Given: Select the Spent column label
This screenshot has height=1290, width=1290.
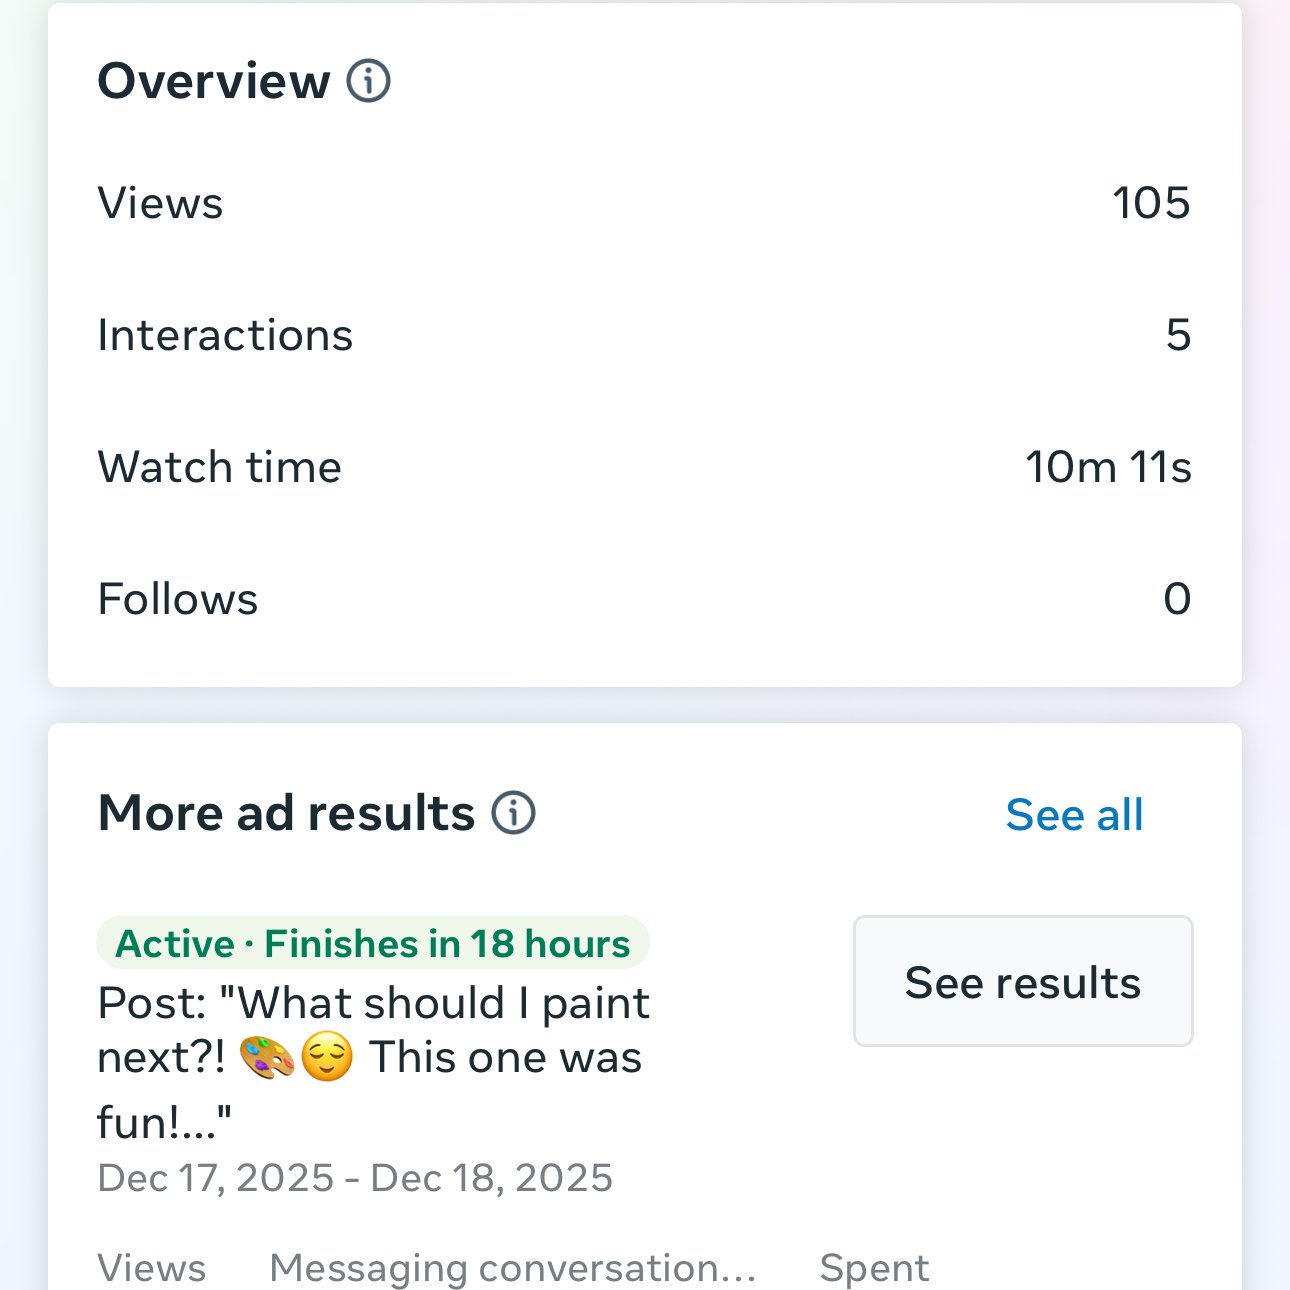Looking at the screenshot, I should pos(875,1268).
